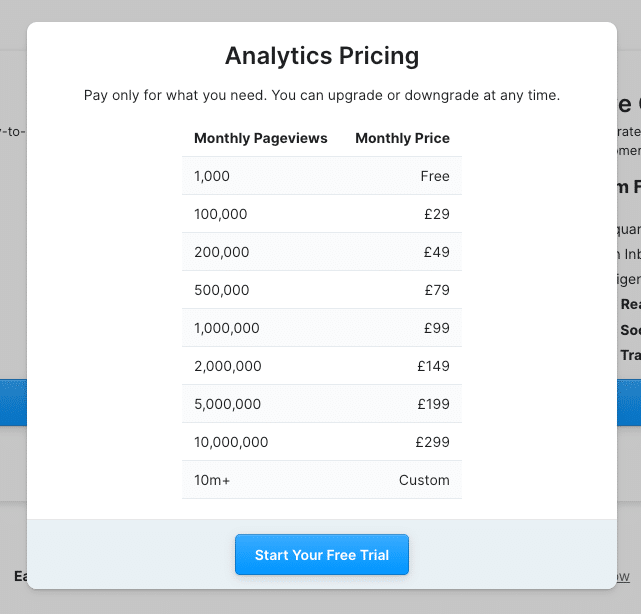Click the Monthly Pageviews column header

(260, 138)
